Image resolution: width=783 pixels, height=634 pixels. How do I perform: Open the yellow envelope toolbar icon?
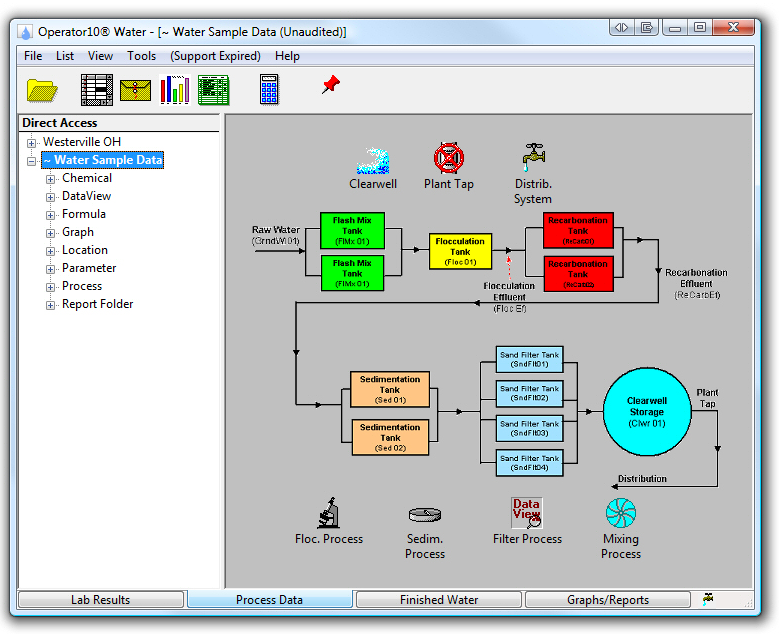tap(135, 90)
